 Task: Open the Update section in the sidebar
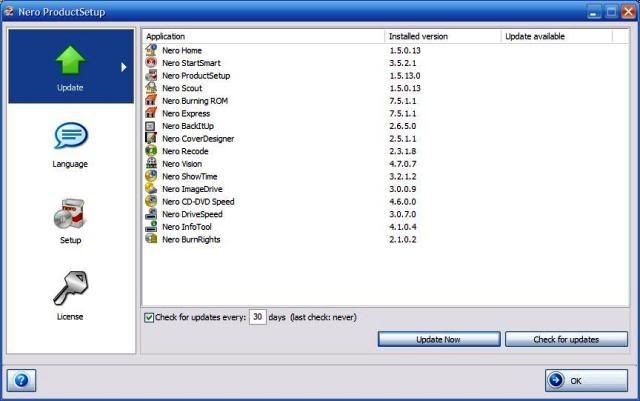(71, 66)
